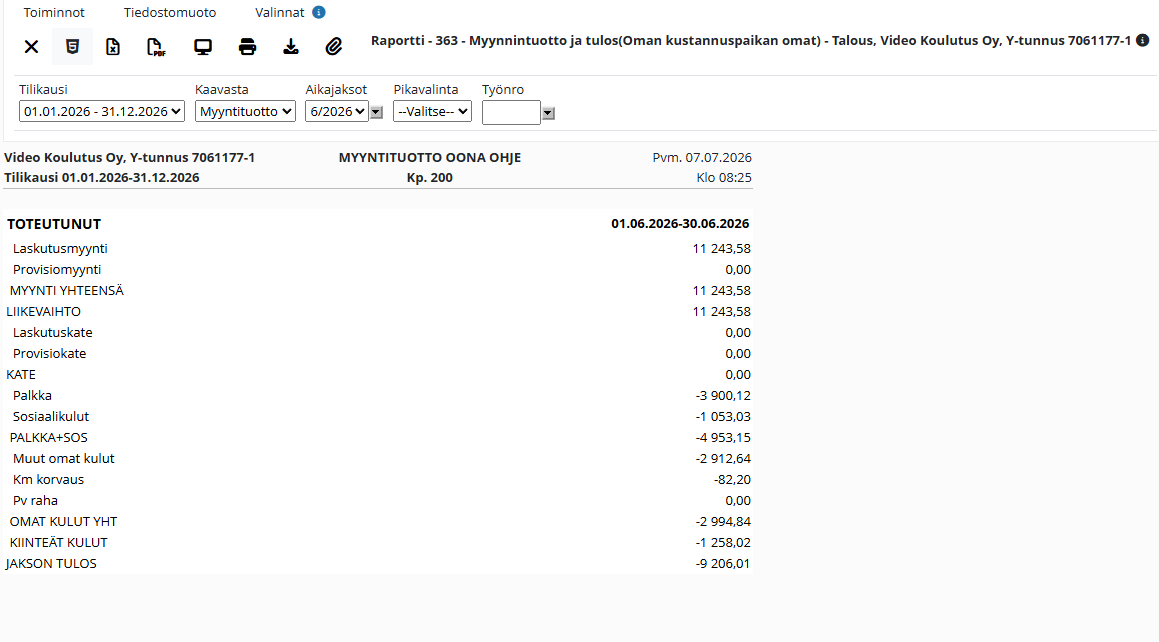Open the Kaavasta dropdown showing Myyntituotto

click(x=245, y=112)
